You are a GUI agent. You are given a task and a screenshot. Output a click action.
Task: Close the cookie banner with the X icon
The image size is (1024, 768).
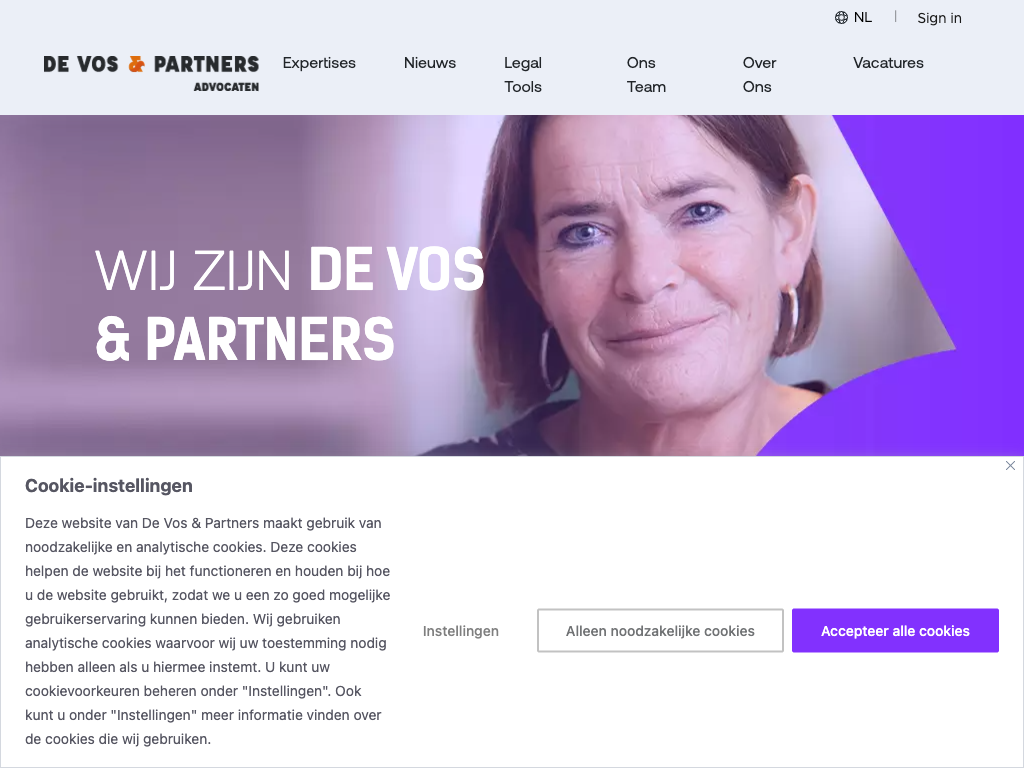pos(1010,466)
